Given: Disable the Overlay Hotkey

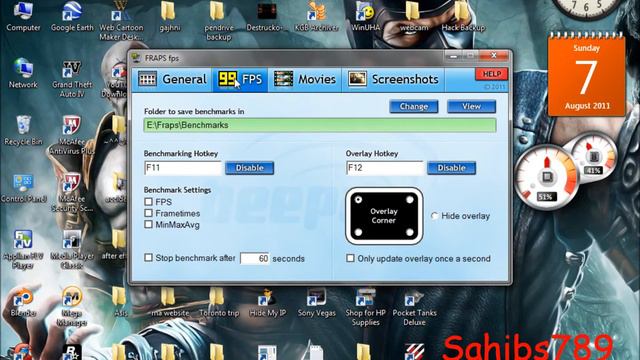Looking at the screenshot, I should [x=451, y=168].
